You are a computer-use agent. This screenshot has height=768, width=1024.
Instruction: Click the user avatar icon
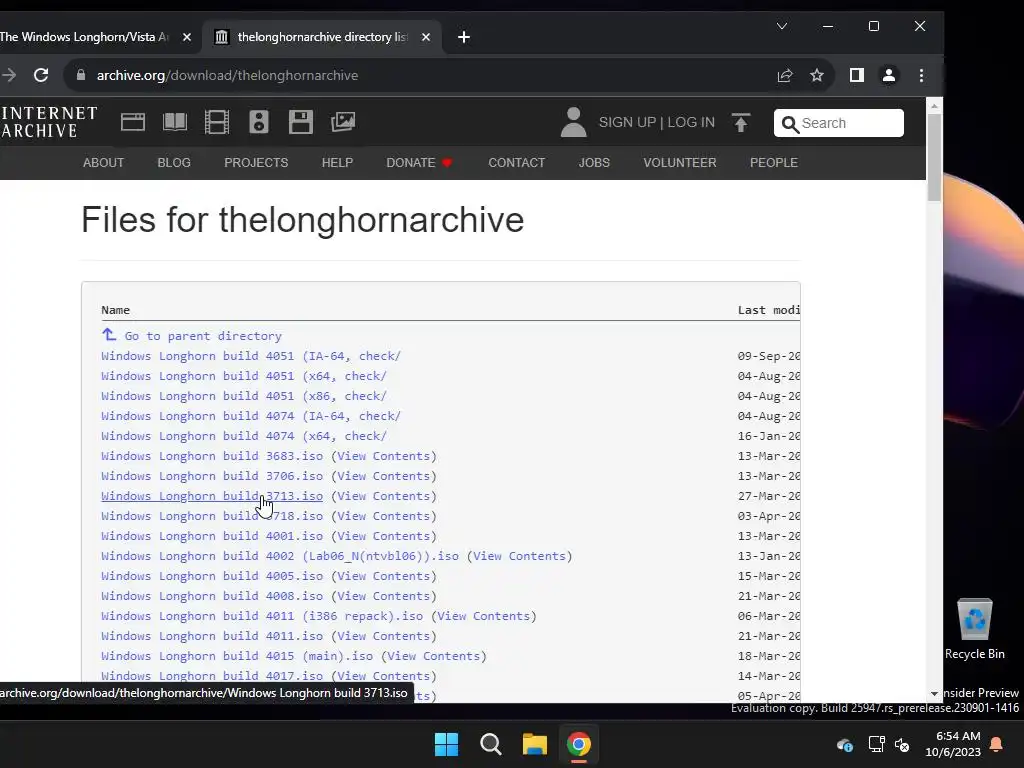tap(573, 122)
